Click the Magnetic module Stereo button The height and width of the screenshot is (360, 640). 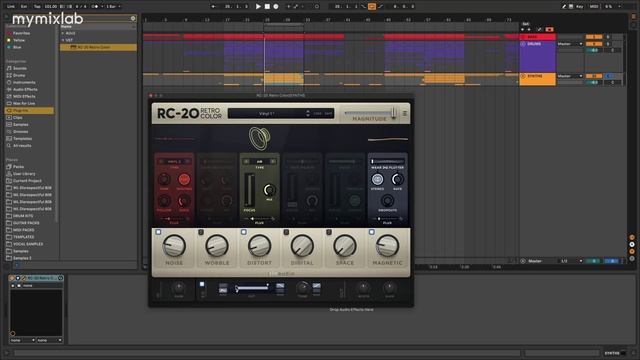coord(377,179)
